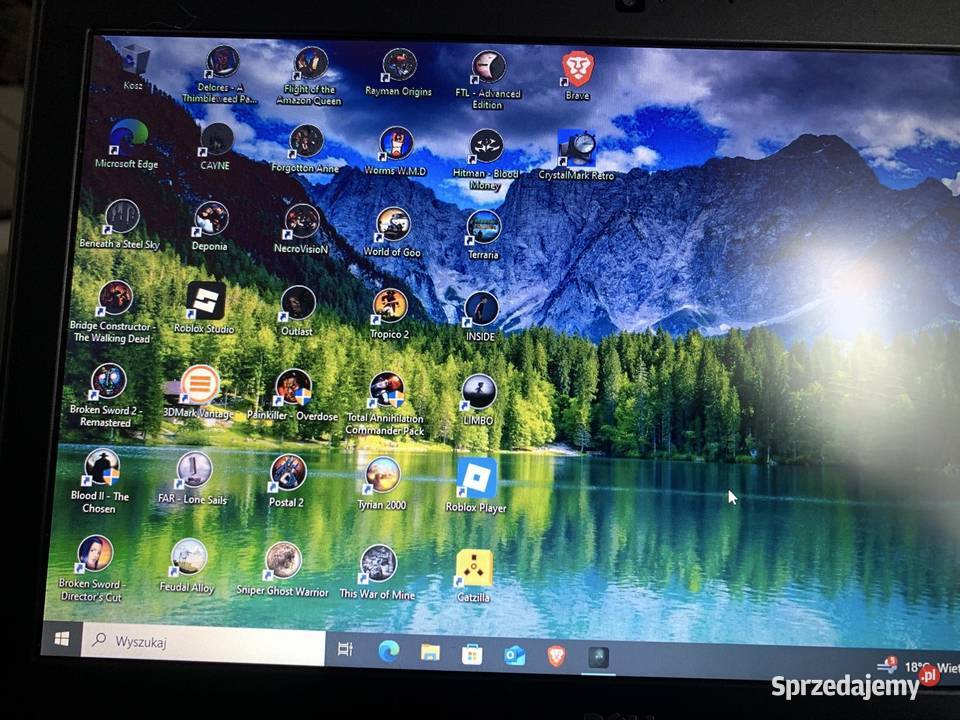Launch Brave from the taskbar
Viewport: 960px width, 720px height.
(556, 658)
